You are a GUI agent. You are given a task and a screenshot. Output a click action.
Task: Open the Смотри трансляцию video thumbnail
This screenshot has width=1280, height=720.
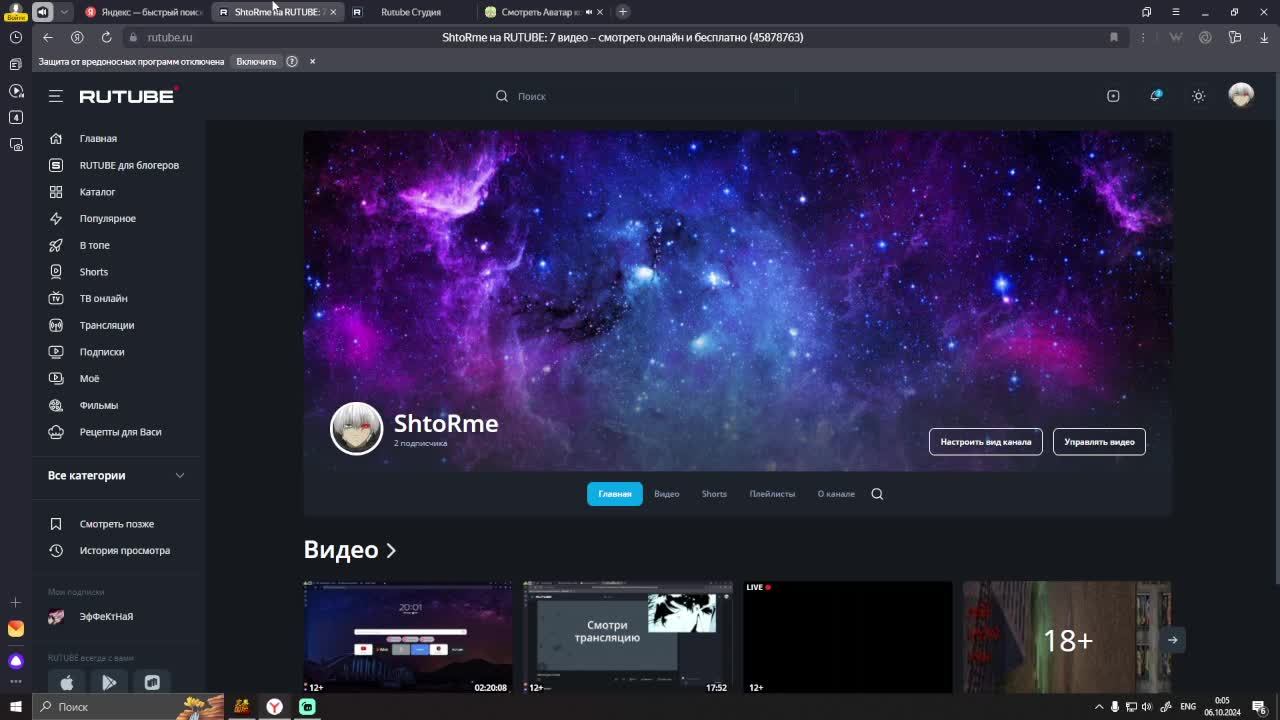pos(627,637)
